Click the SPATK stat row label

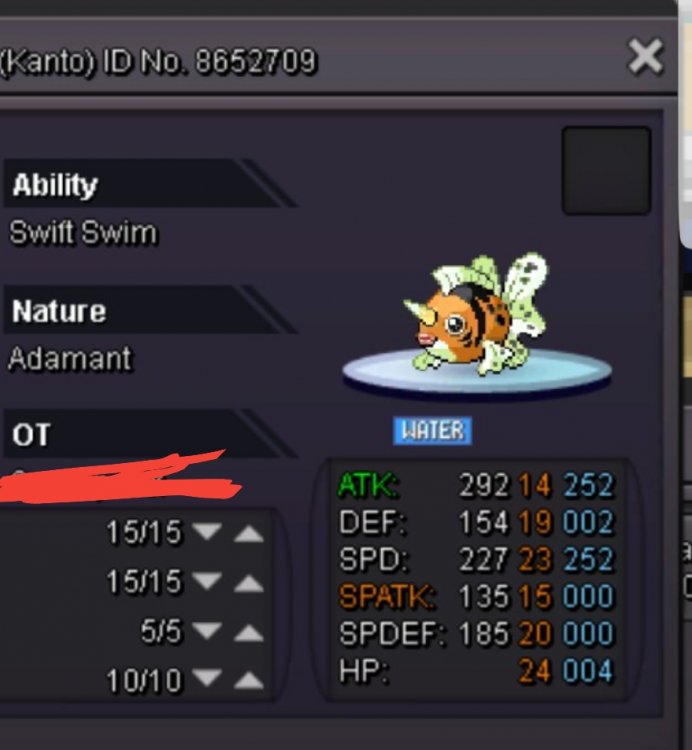click(x=387, y=596)
